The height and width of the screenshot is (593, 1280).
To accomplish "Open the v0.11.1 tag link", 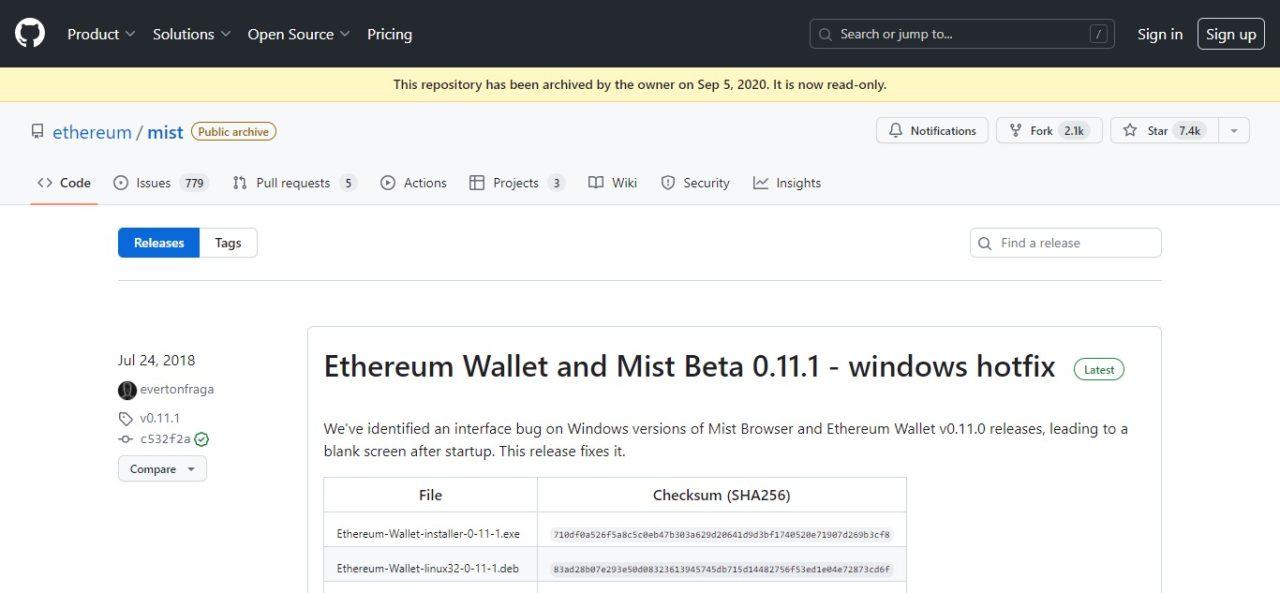I will (160, 419).
